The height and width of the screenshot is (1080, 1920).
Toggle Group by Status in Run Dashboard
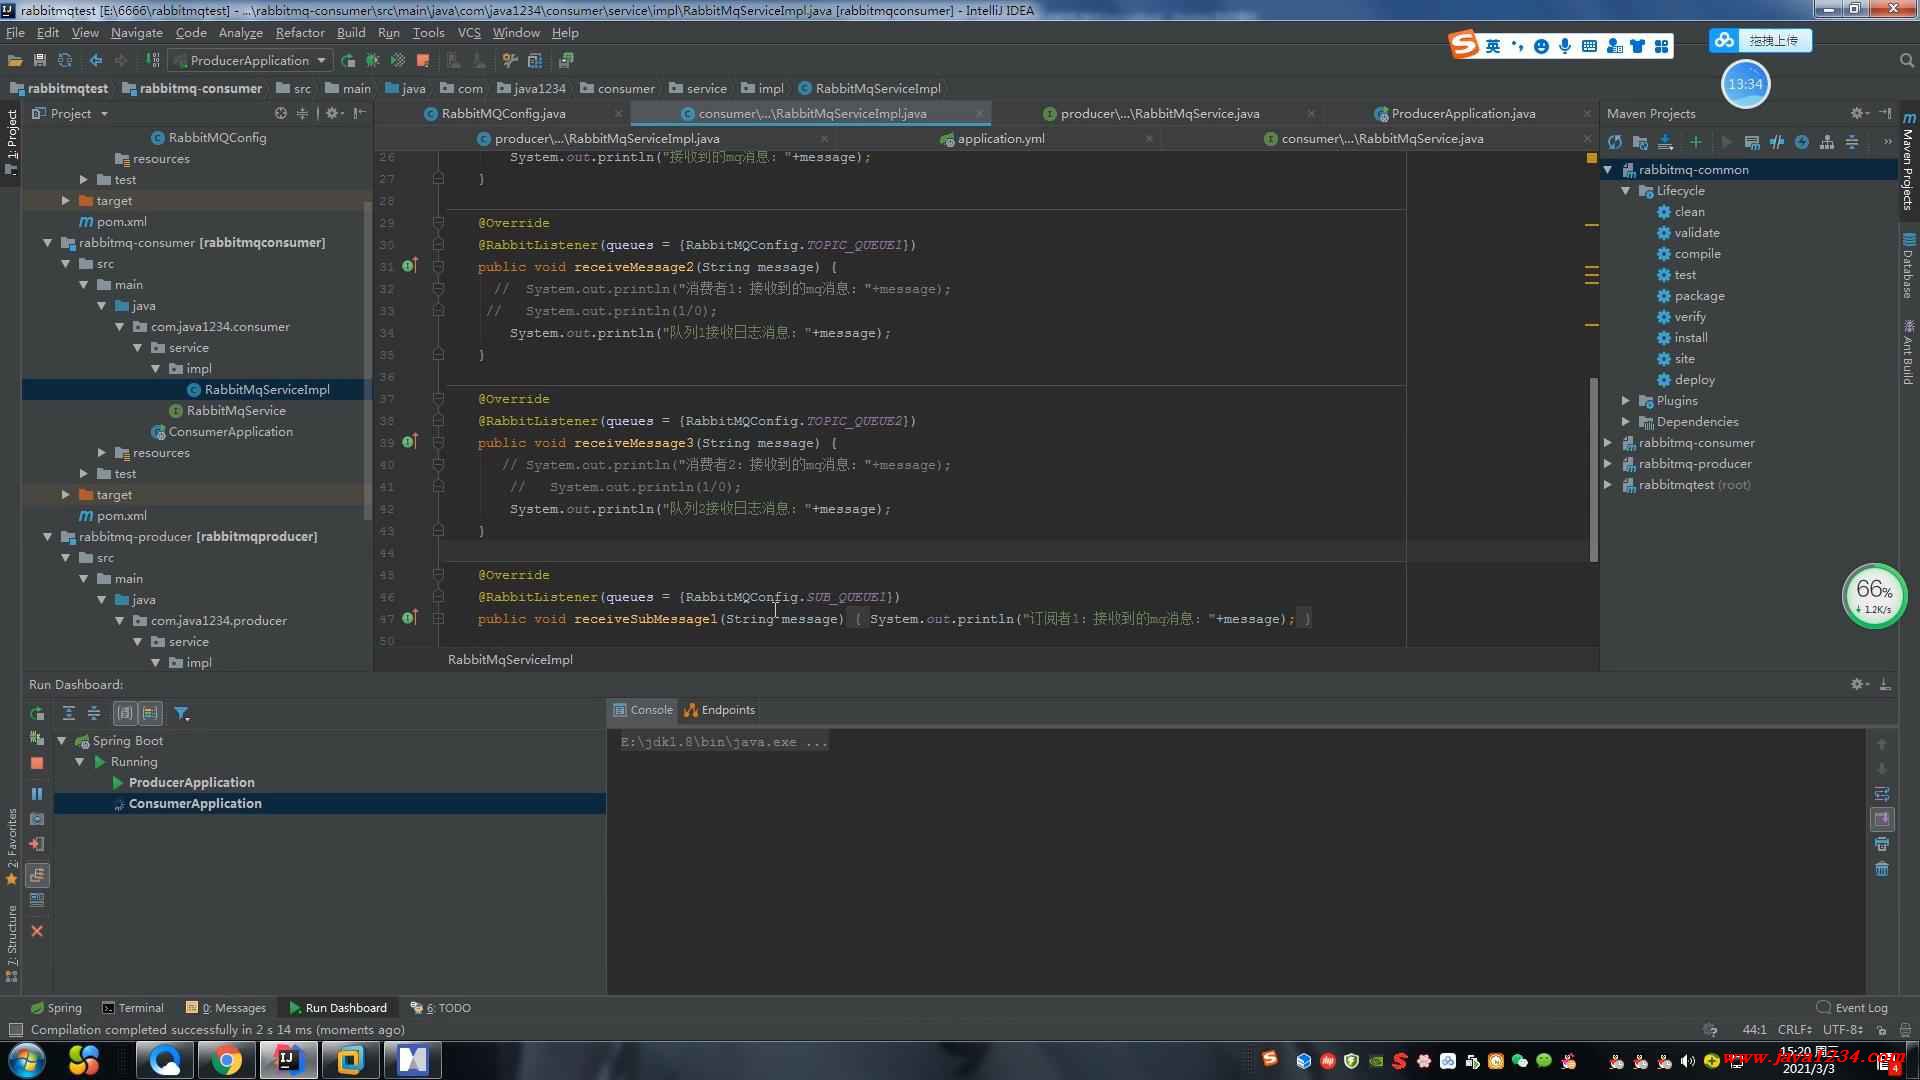click(x=150, y=713)
